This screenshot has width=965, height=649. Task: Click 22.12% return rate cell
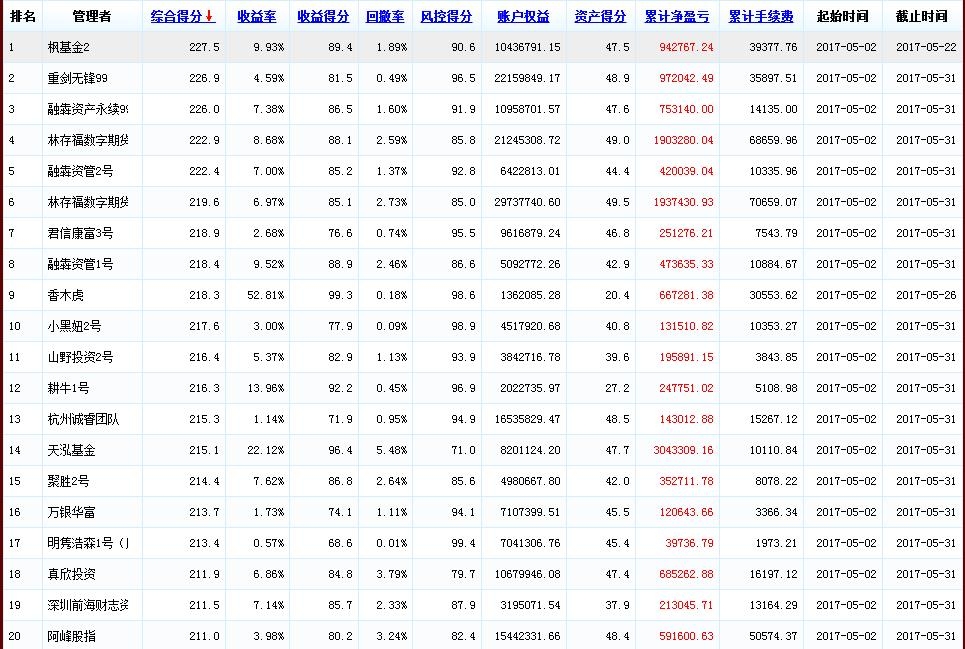[x=266, y=450]
